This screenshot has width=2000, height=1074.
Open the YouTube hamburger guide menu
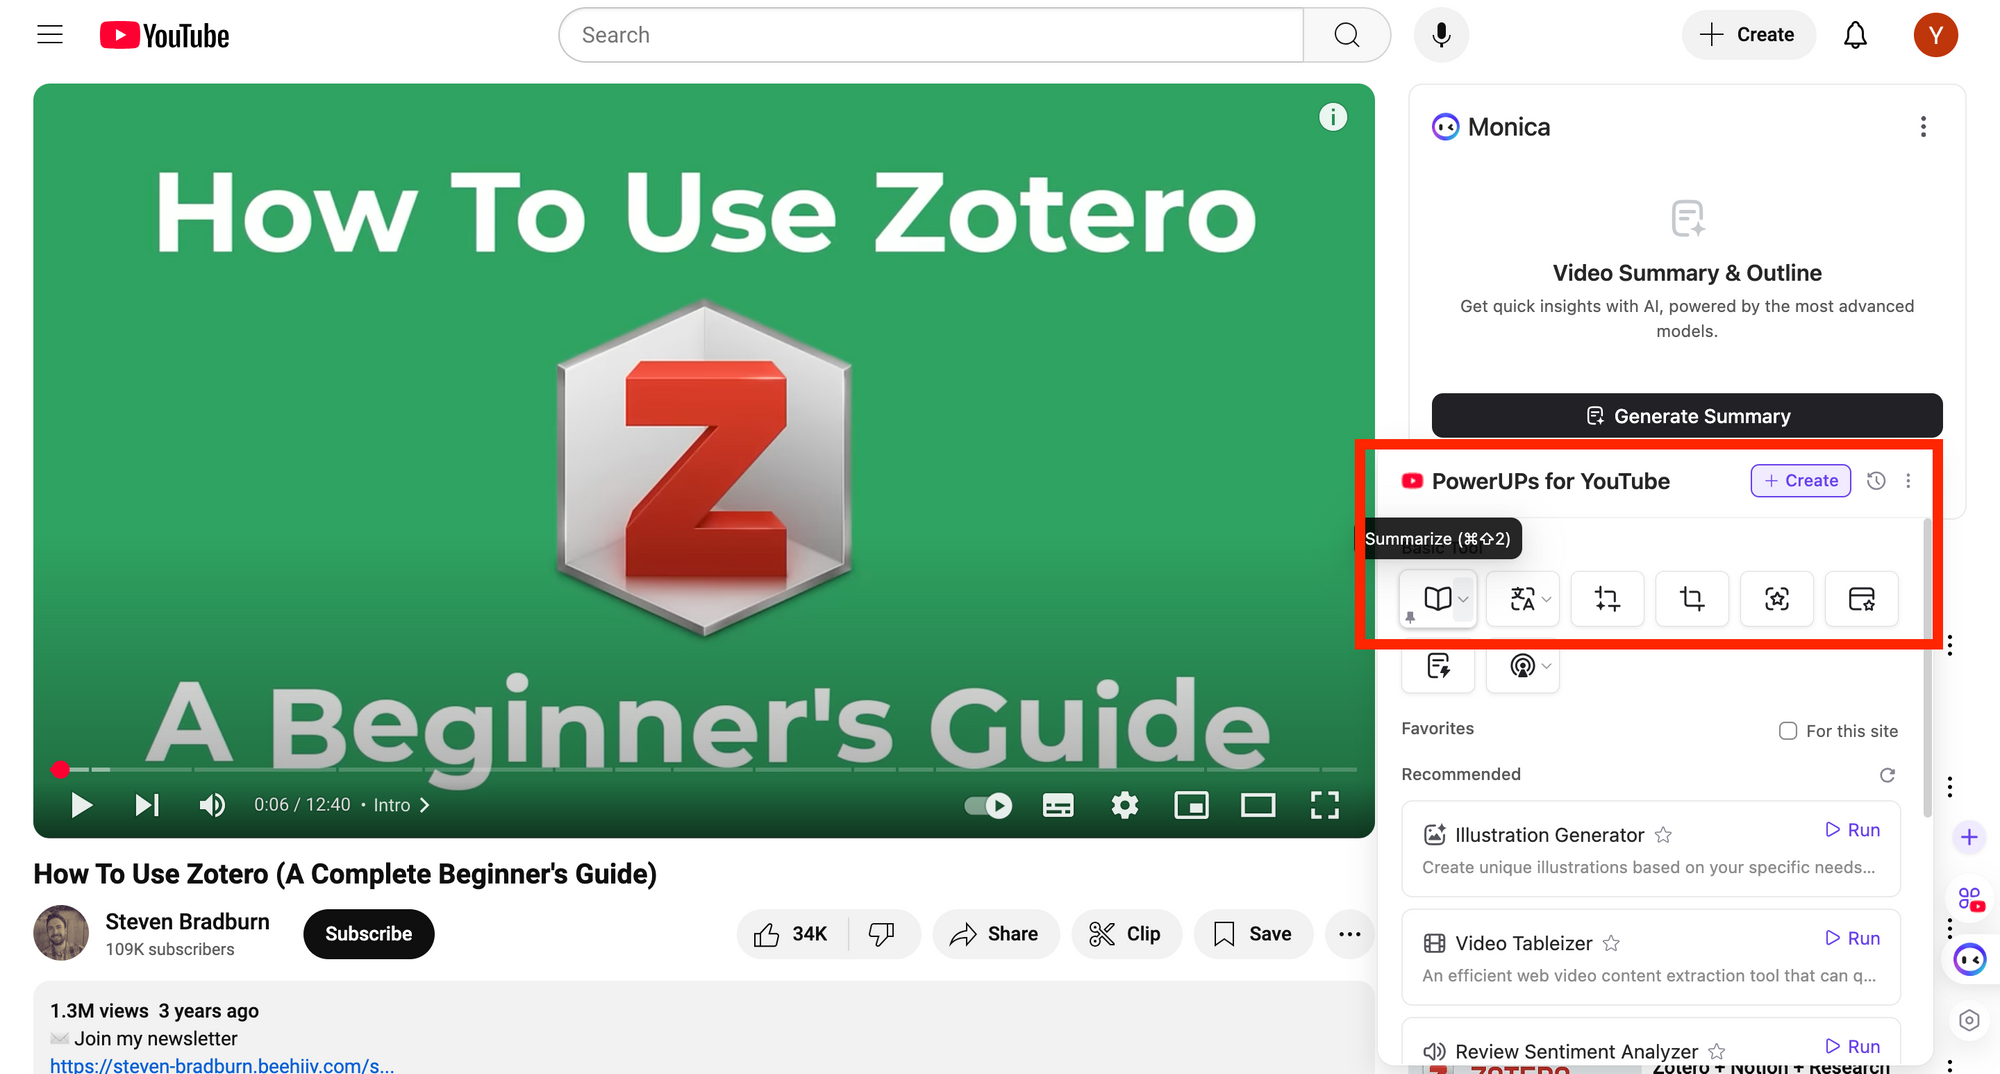50,35
